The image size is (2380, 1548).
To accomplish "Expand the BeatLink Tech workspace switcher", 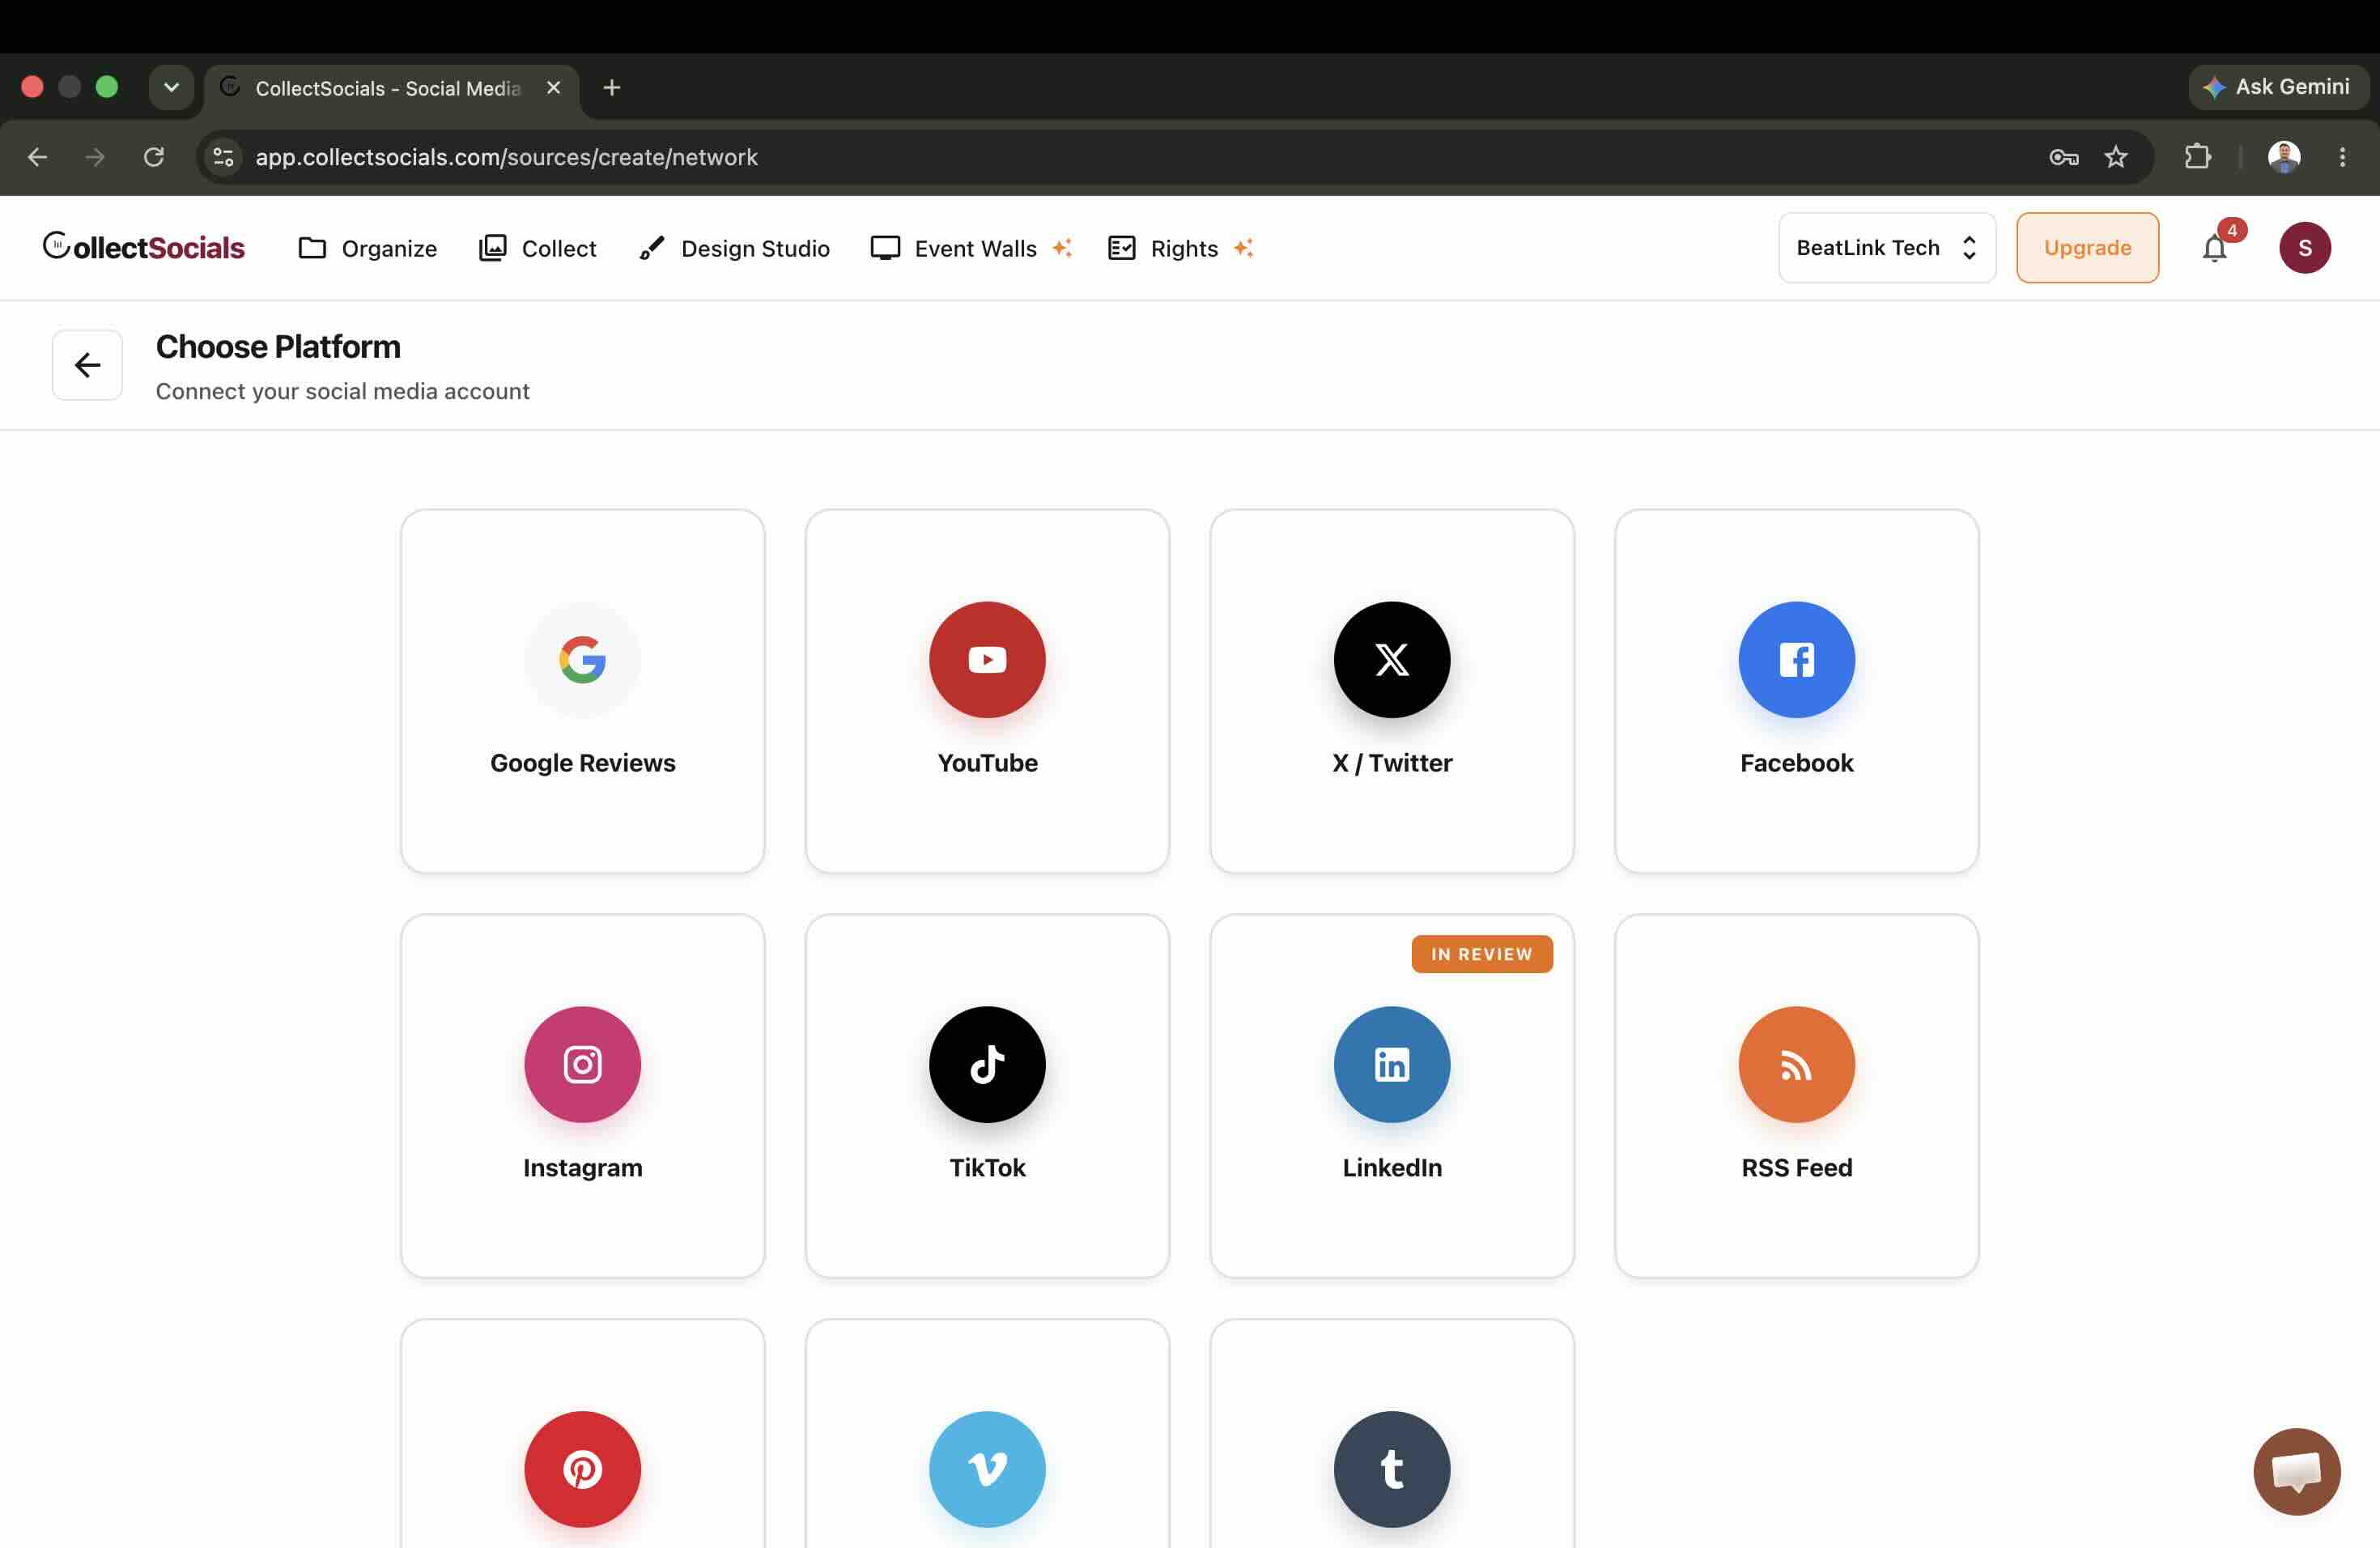I will 1886,248.
